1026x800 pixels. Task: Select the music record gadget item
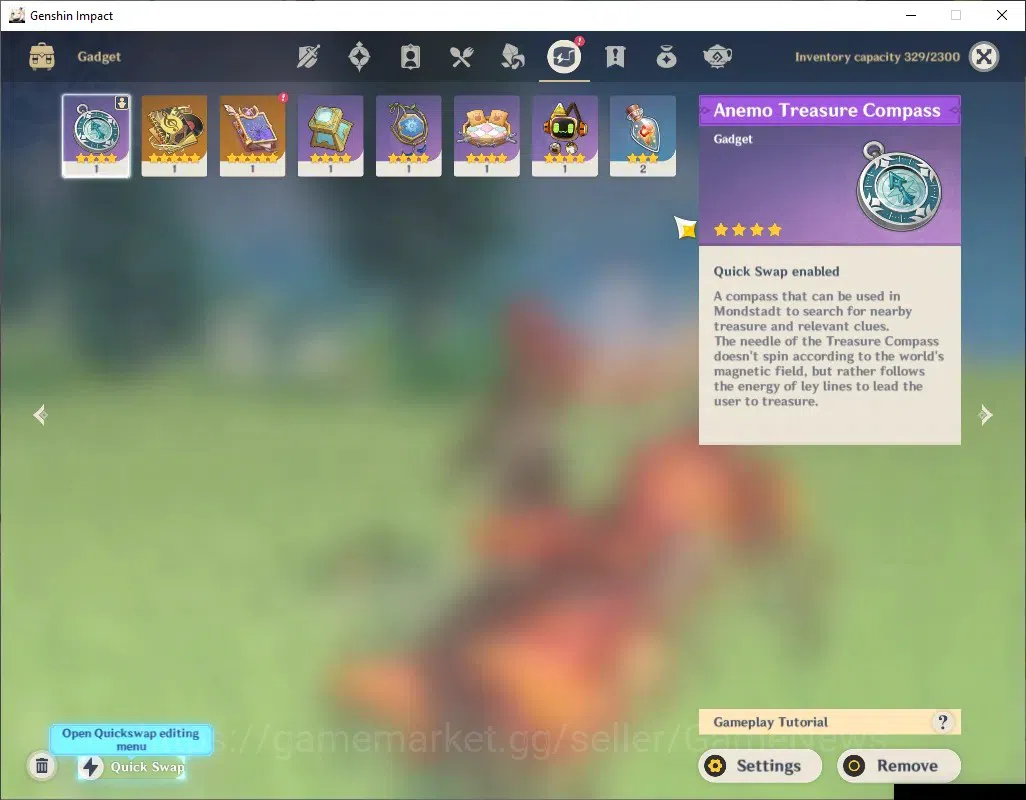(x=174, y=136)
